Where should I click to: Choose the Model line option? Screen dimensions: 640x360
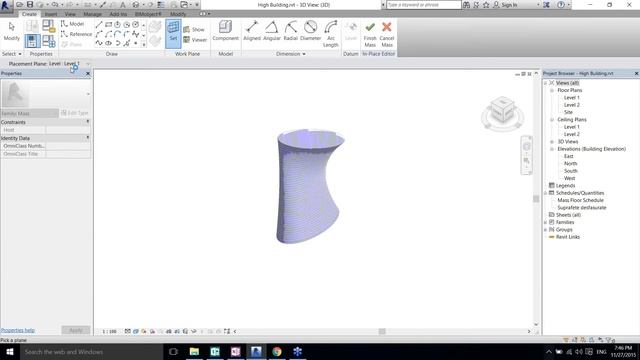click(72, 24)
